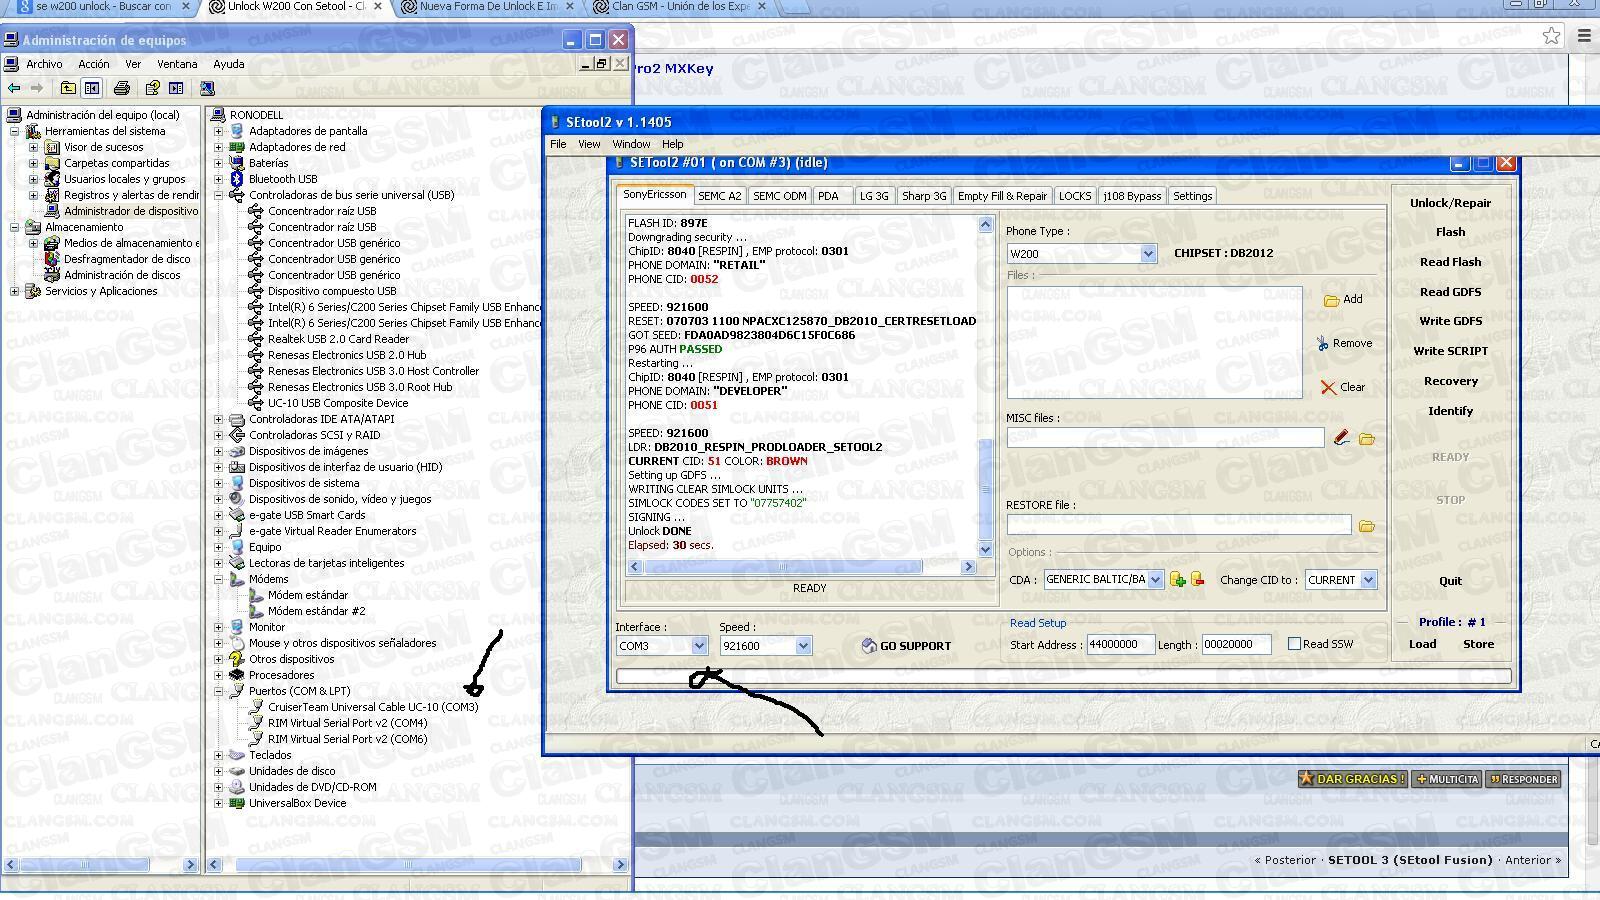Image resolution: width=1600 pixels, height=900 pixels.
Task: Select the Otros dispositivos warning icon
Action: click(237, 659)
